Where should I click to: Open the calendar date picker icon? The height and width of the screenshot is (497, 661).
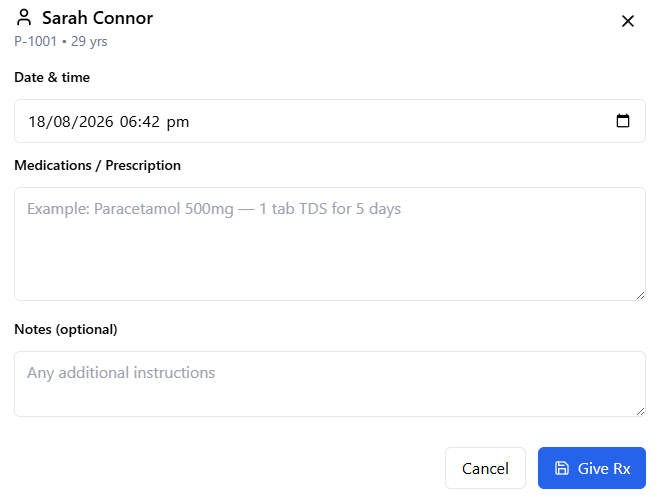click(x=623, y=121)
